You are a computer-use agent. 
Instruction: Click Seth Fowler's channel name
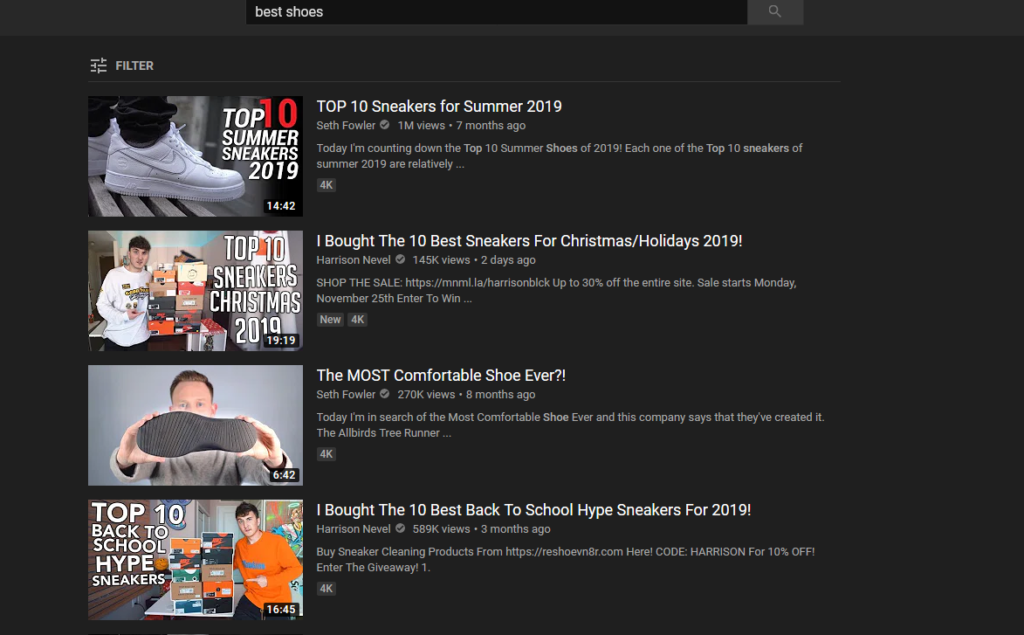(x=346, y=125)
